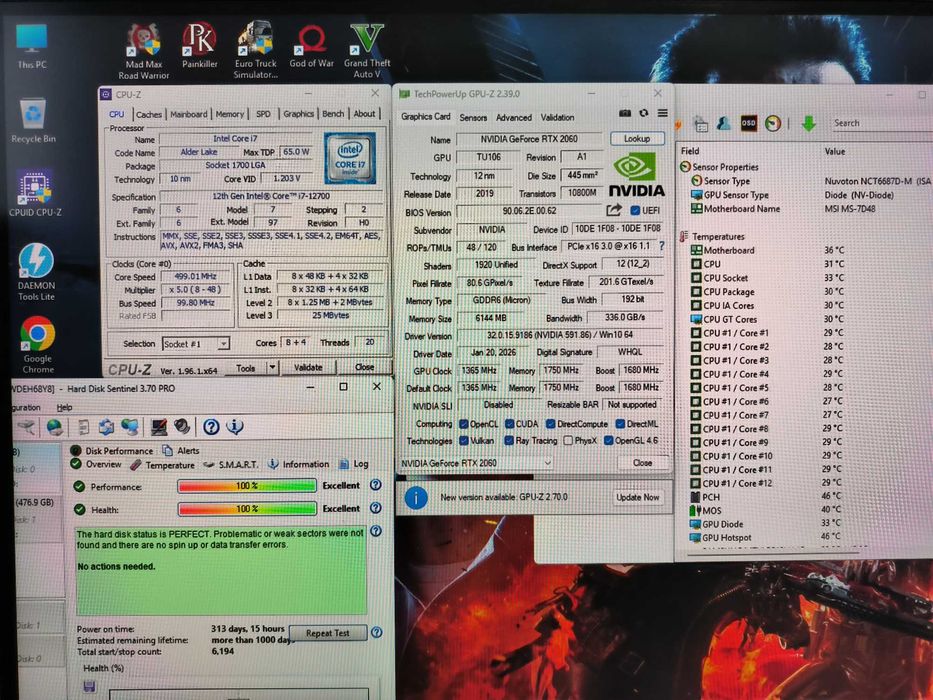Click green download arrow in sensor toolbar
This screenshot has width=933, height=700.
(x=808, y=123)
